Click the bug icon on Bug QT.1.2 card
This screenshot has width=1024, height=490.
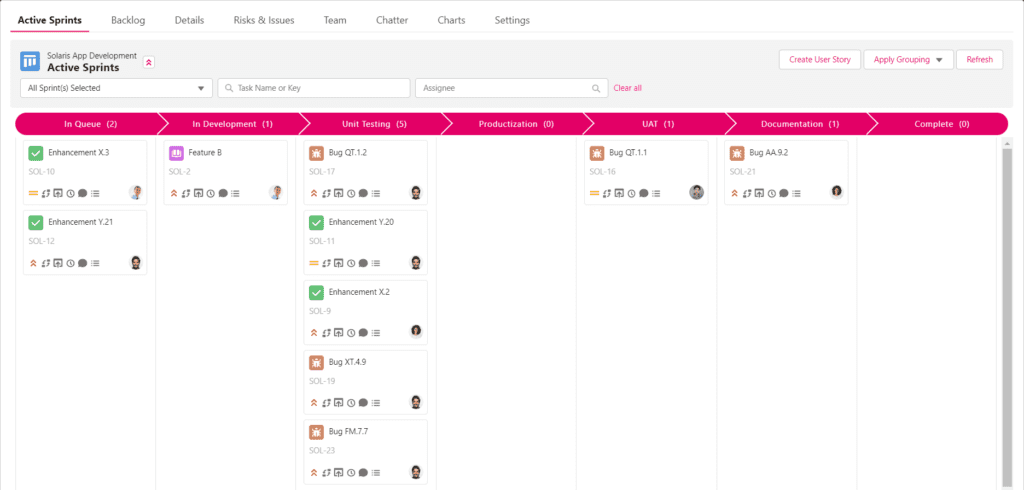[316, 153]
